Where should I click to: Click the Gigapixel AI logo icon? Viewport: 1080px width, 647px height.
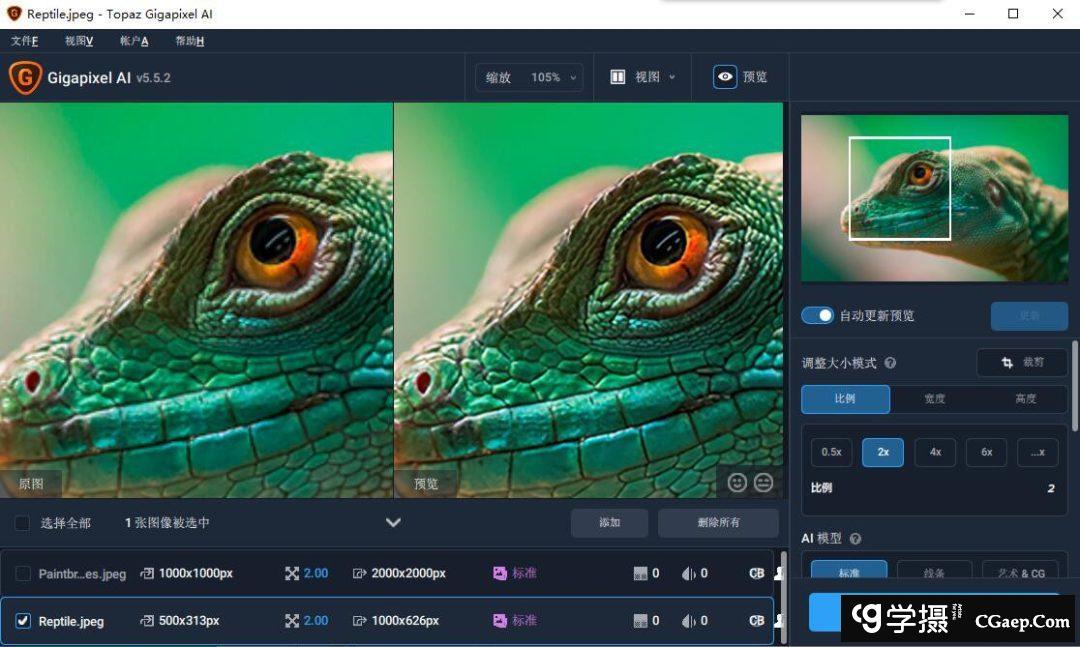[x=25, y=77]
